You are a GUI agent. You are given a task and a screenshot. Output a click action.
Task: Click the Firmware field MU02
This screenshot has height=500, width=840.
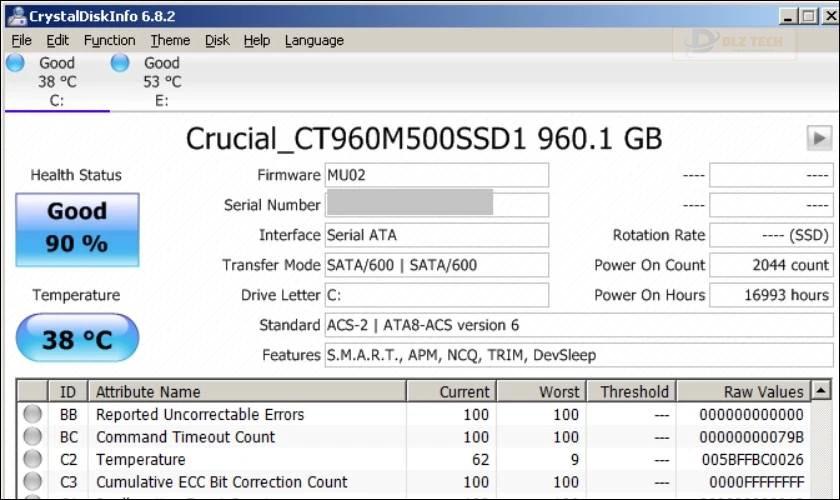[x=437, y=175]
